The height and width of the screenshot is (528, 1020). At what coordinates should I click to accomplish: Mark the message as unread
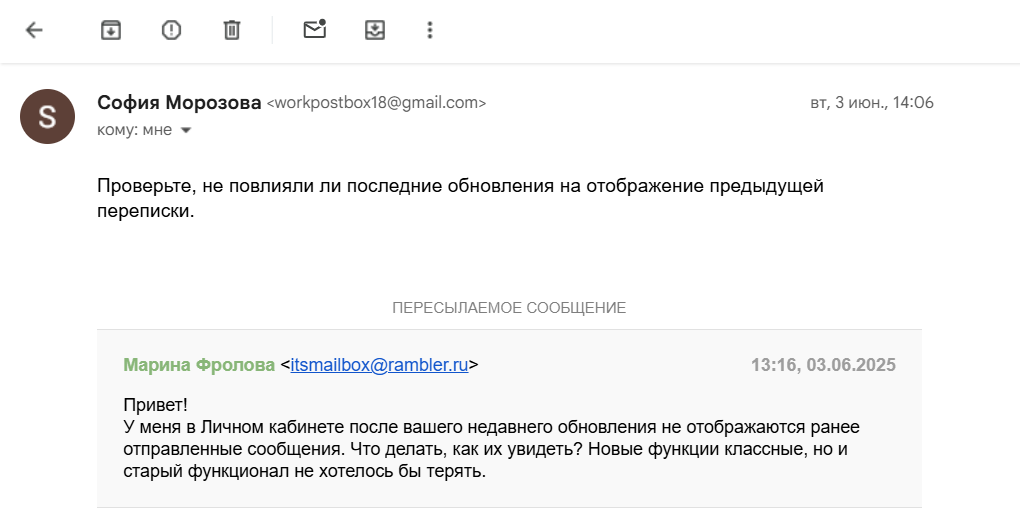click(x=315, y=30)
